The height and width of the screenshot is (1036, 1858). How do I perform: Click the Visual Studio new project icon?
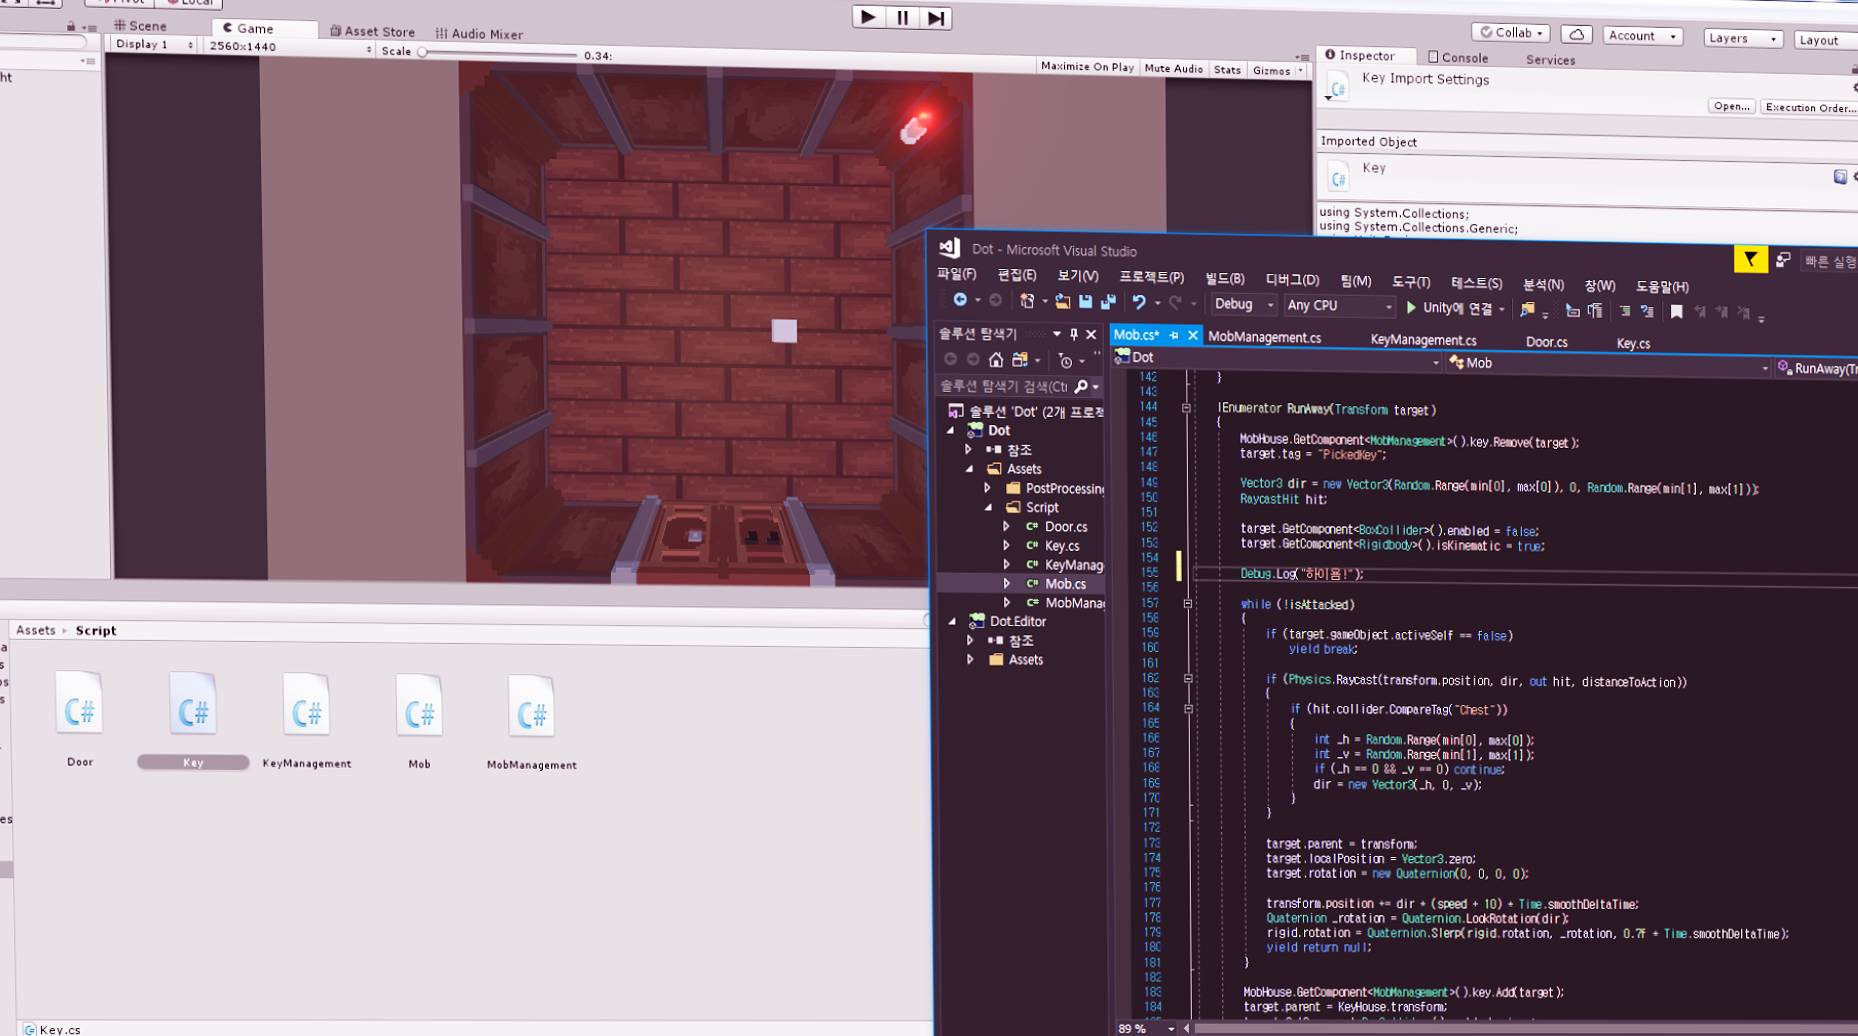[1027, 301]
